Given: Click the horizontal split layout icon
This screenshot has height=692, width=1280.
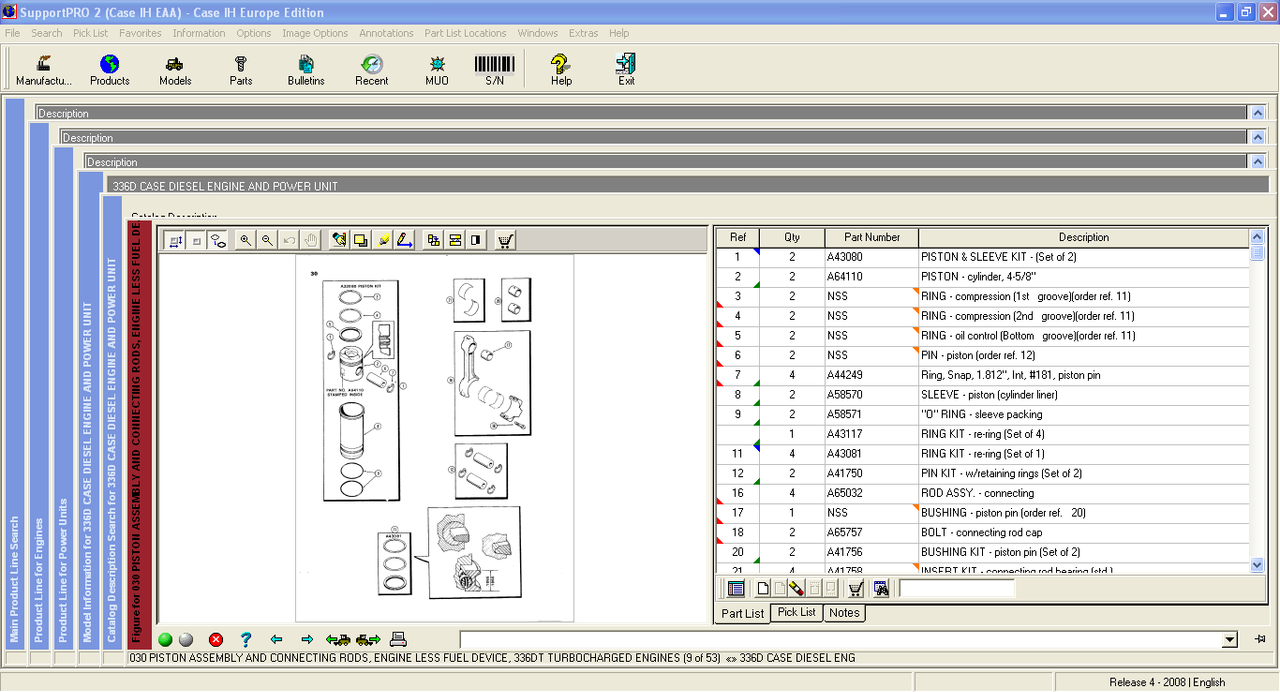Looking at the screenshot, I should tap(455, 240).
